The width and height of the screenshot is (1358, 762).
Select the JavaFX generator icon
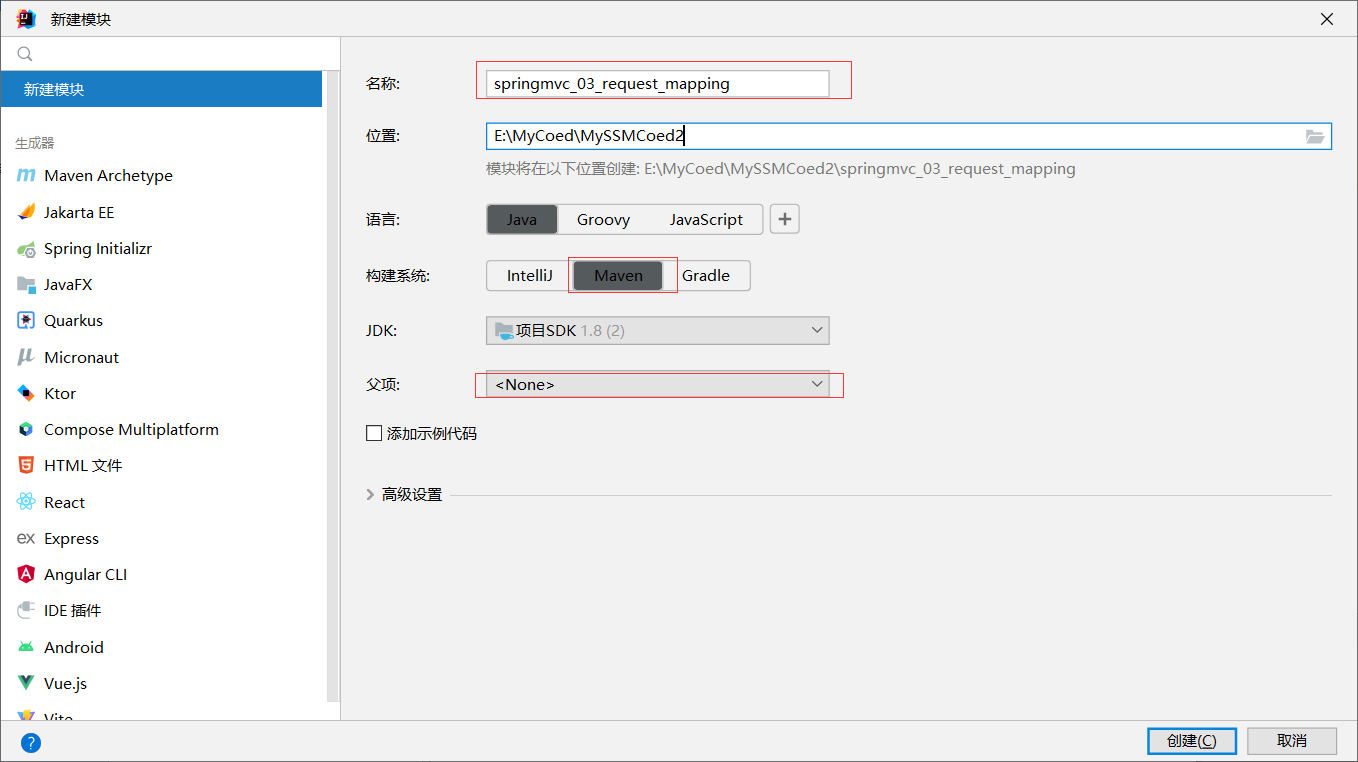[x=26, y=285]
